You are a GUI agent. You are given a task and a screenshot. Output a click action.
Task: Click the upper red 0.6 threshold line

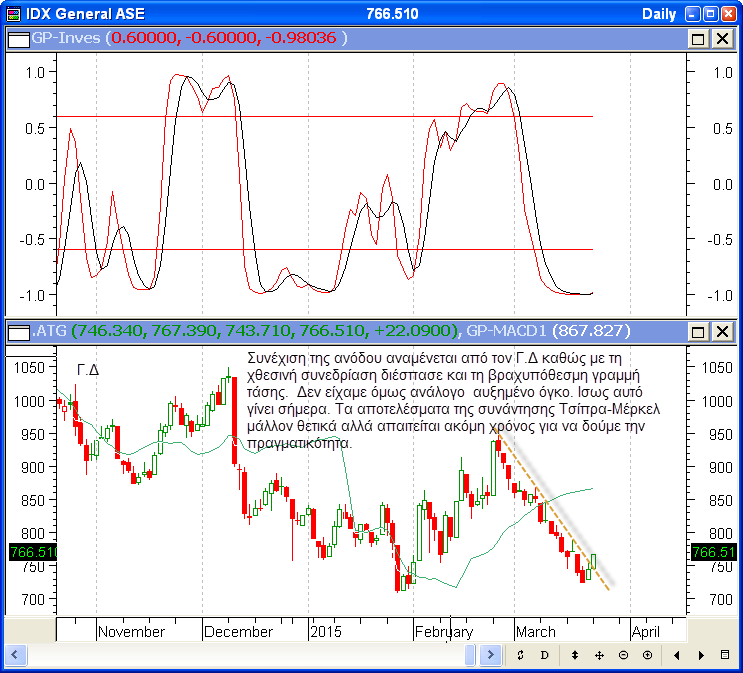[x=325, y=116]
